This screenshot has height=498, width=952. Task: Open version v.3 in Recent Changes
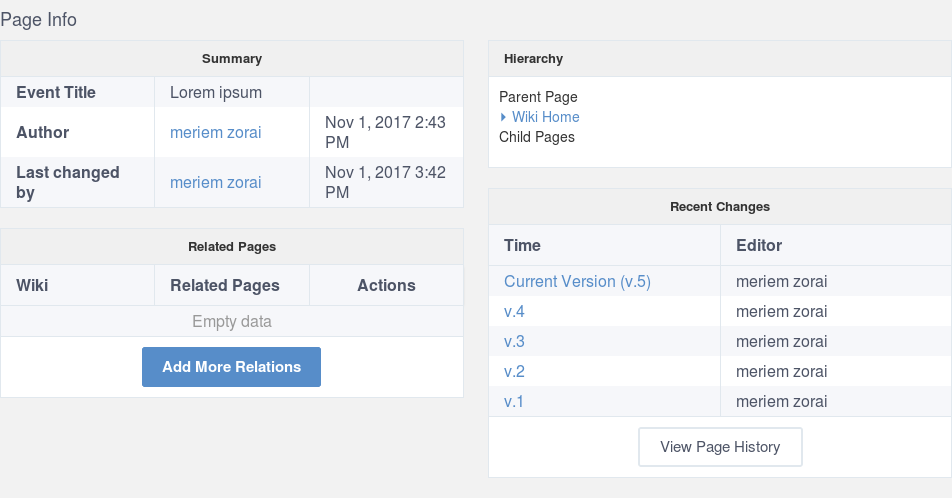click(x=514, y=341)
